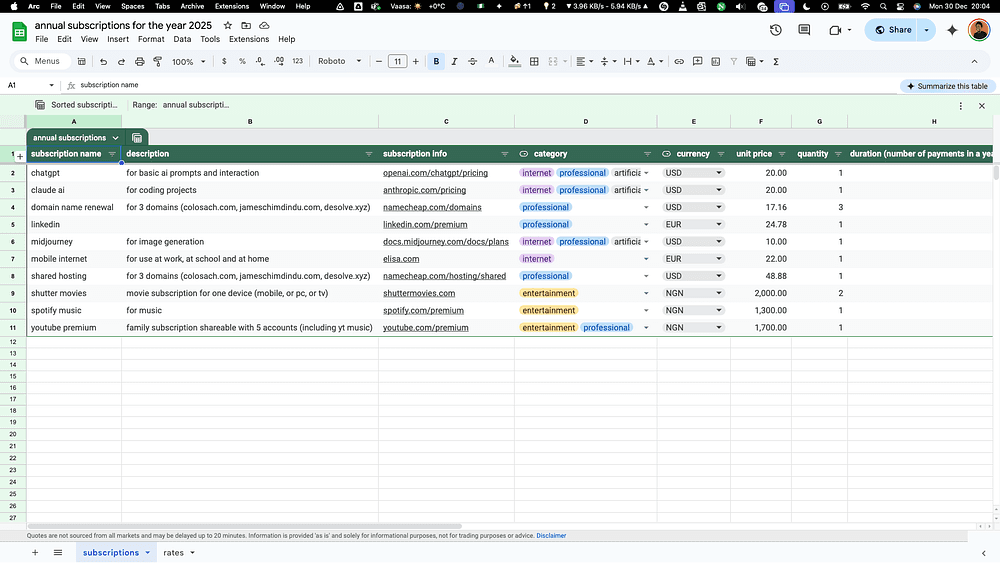Open currency dropdown for chatgpt row

719,173
